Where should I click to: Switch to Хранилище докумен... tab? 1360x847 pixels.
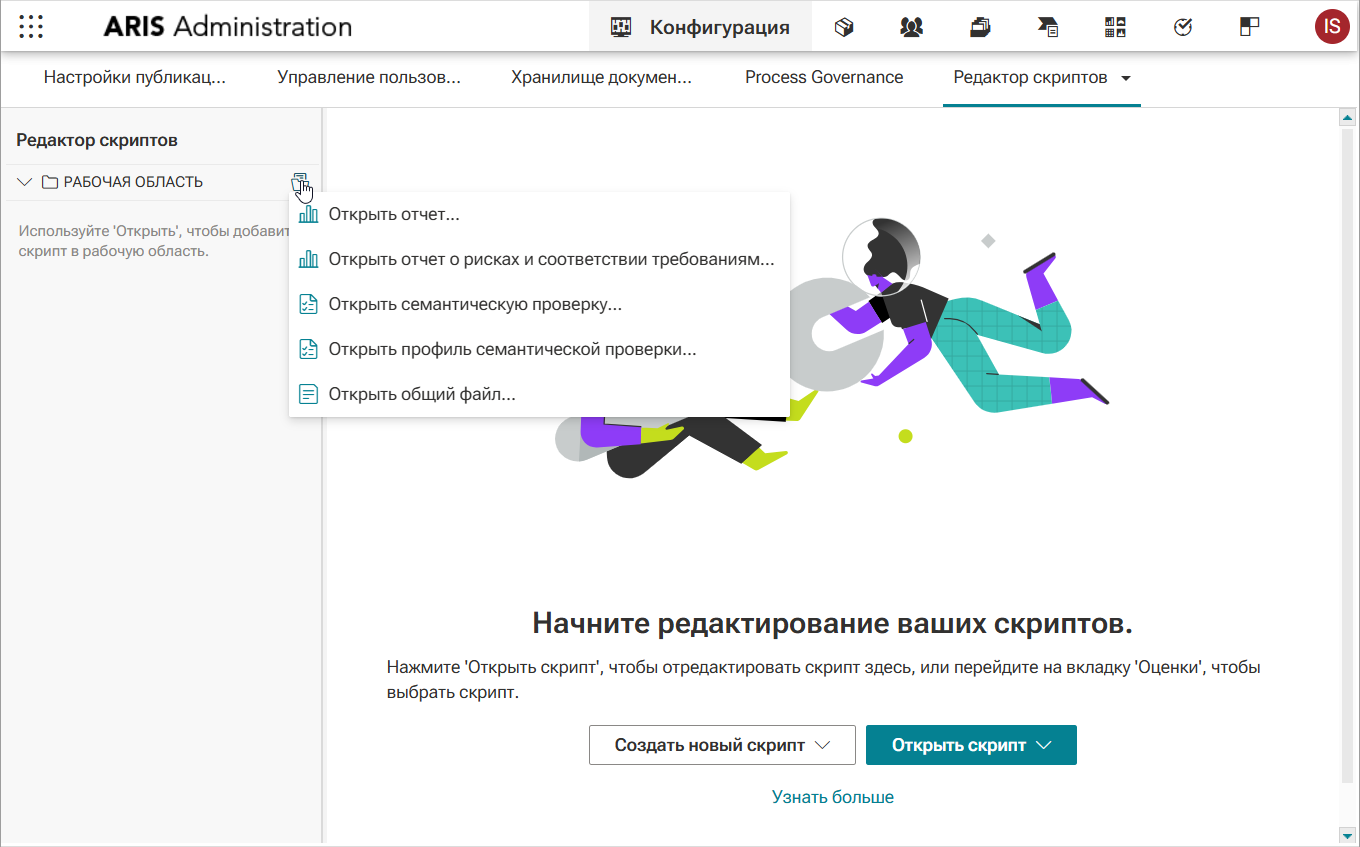602,77
